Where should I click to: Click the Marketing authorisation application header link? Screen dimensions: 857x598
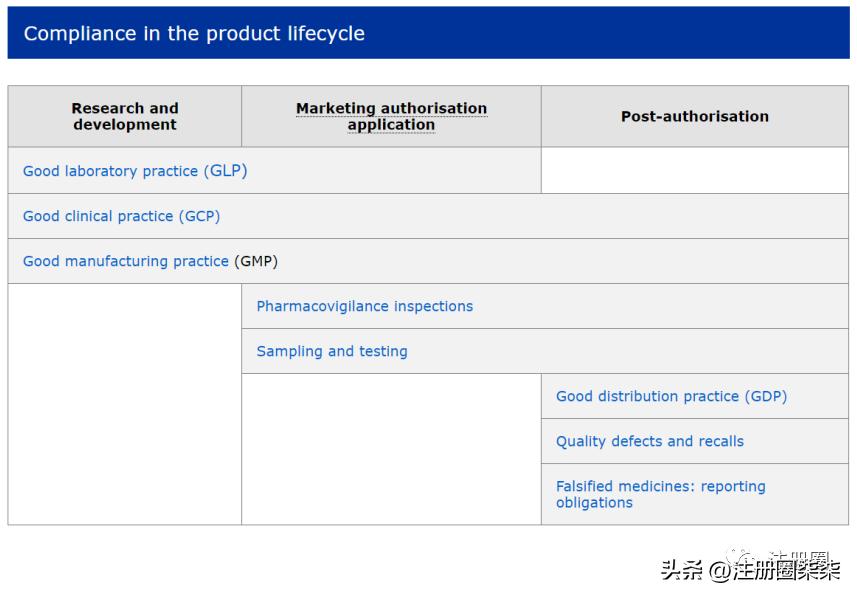coord(391,116)
